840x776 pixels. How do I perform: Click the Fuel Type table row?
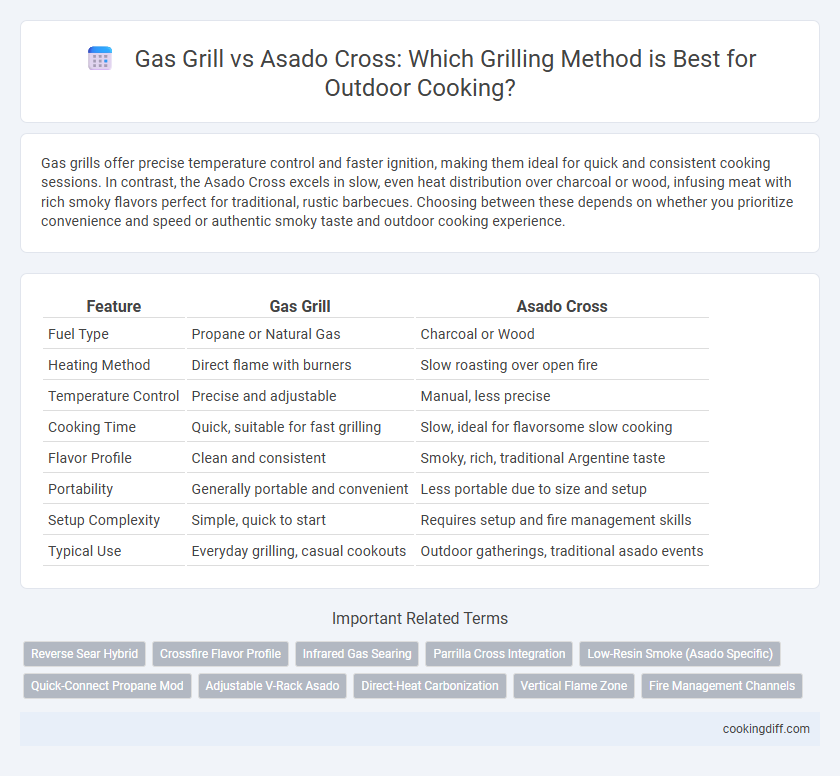376,334
